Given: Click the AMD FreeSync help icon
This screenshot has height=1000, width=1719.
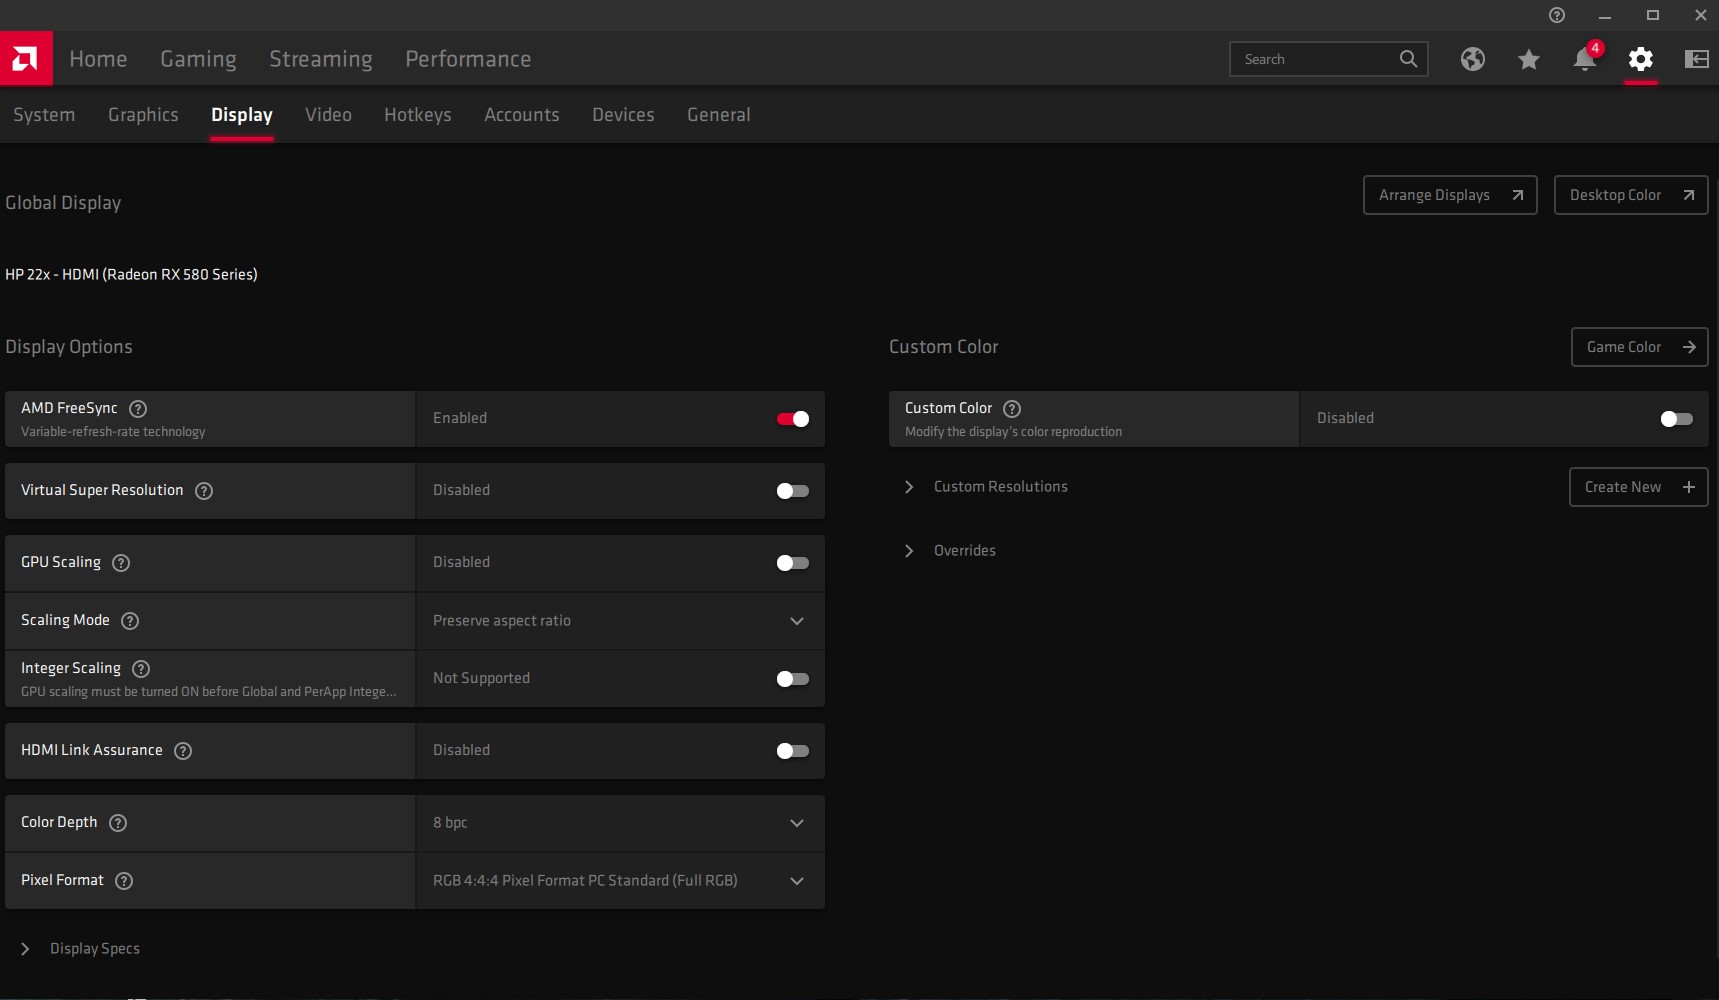Looking at the screenshot, I should point(139,408).
